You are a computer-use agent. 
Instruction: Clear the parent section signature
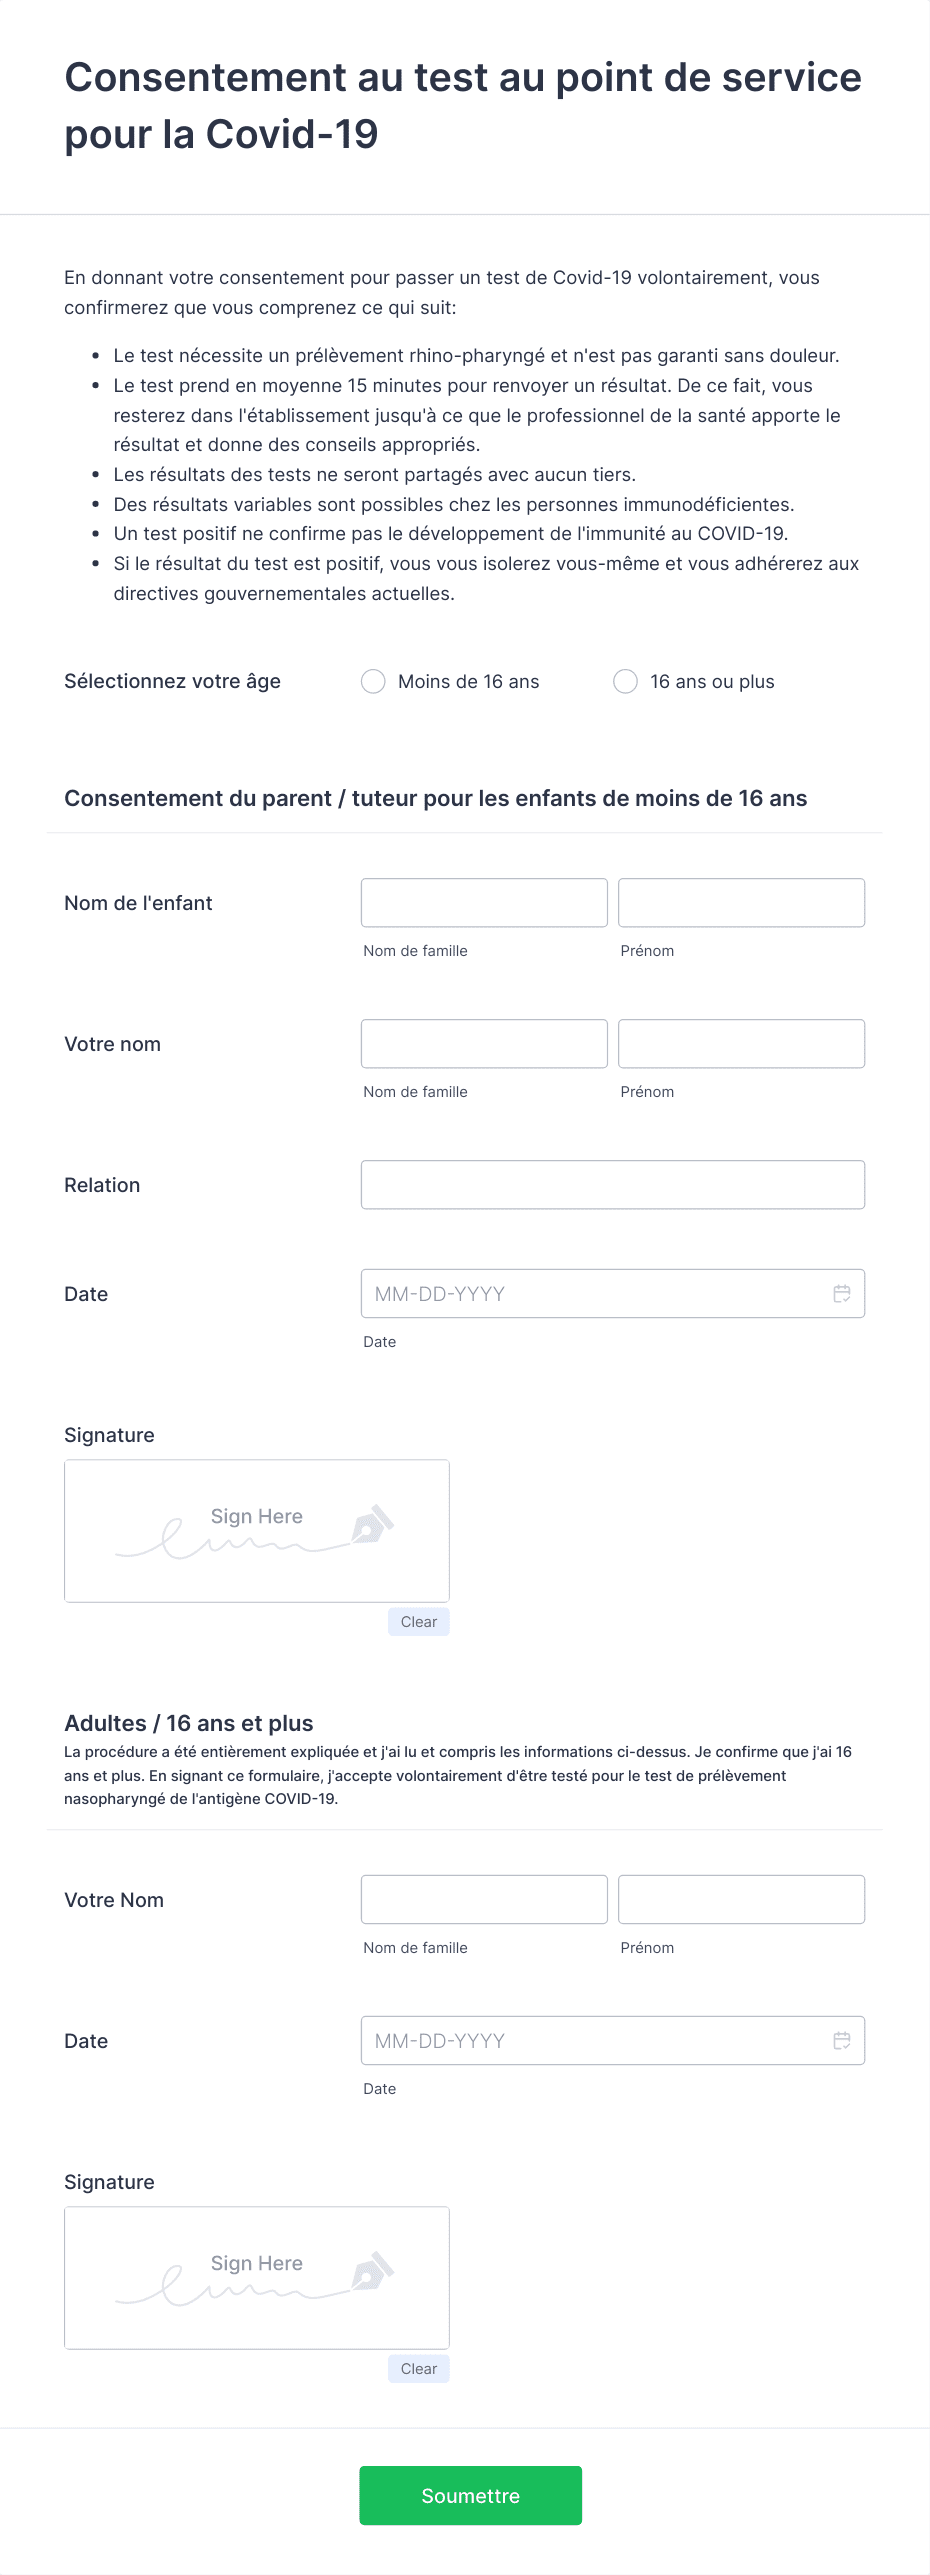click(419, 1621)
